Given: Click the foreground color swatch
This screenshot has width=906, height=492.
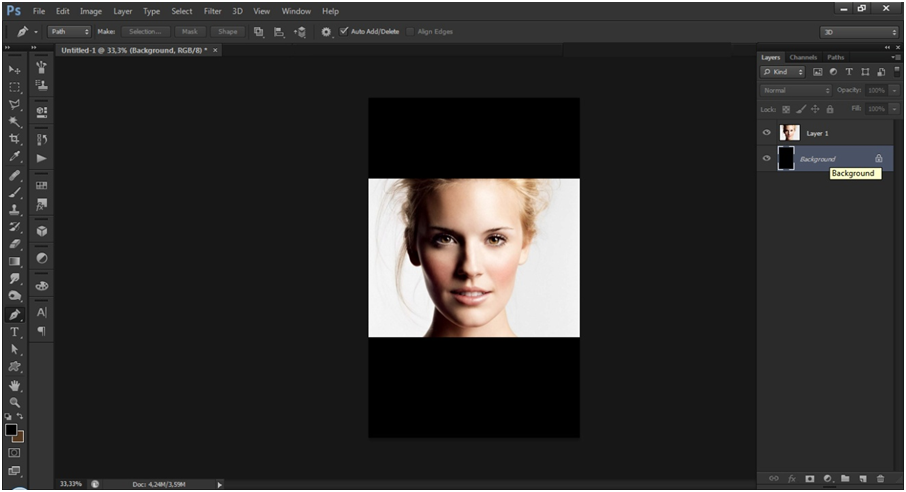Looking at the screenshot, I should point(11,429).
